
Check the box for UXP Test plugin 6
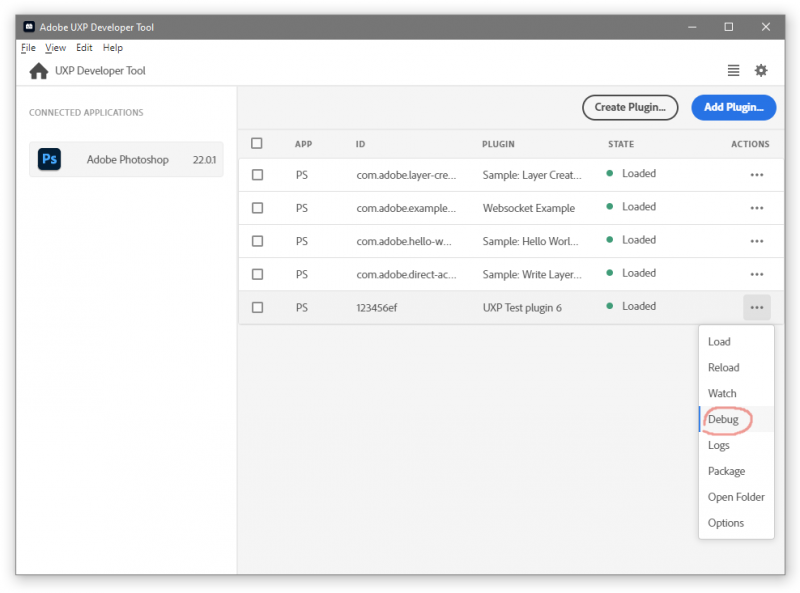pyautogui.click(x=257, y=307)
